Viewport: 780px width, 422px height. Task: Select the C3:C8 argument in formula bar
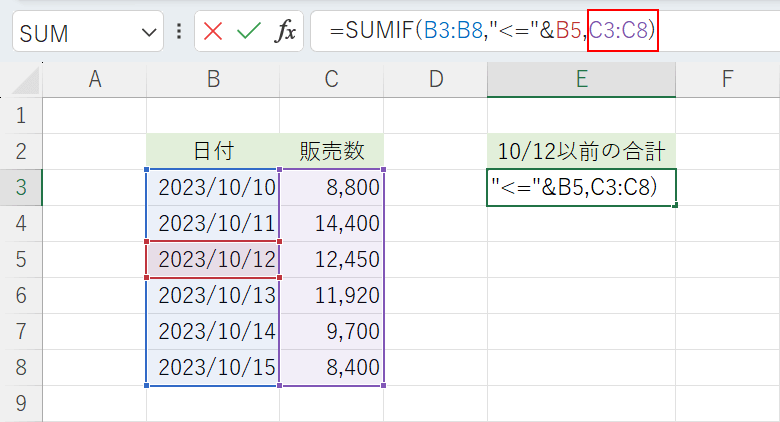click(621, 32)
